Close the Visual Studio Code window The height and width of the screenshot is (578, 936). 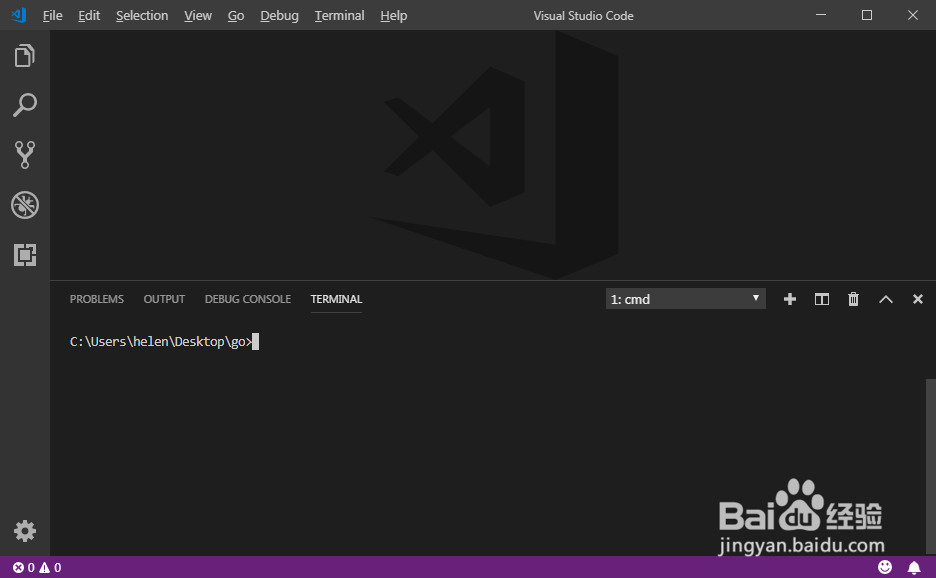(x=913, y=15)
